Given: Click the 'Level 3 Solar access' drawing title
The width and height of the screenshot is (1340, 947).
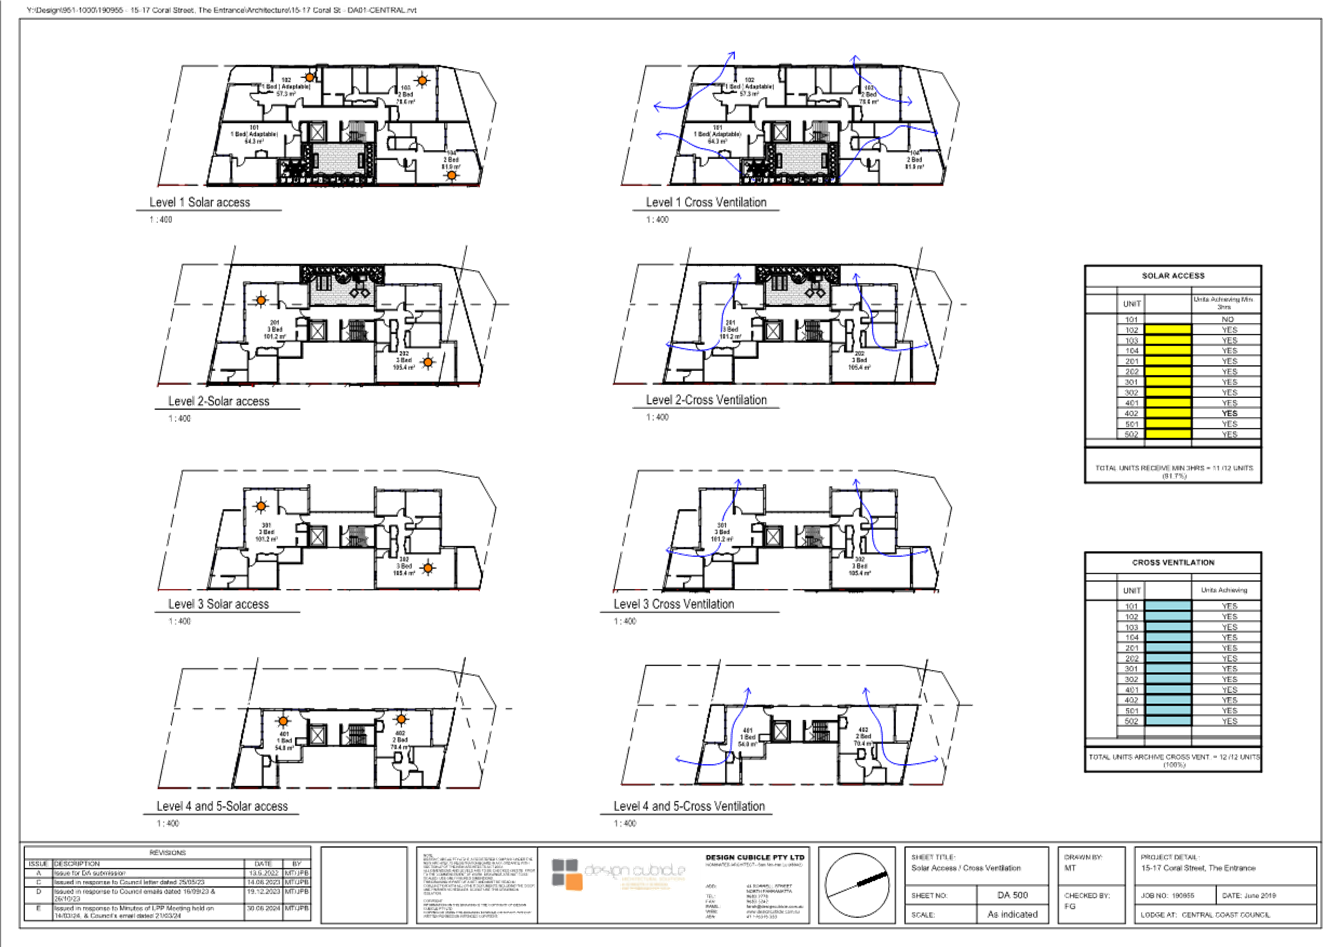Looking at the screenshot, I should (x=218, y=604).
